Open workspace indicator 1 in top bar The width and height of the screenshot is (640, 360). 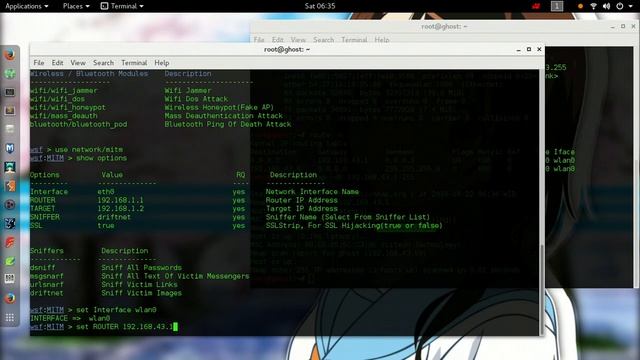point(557,6)
